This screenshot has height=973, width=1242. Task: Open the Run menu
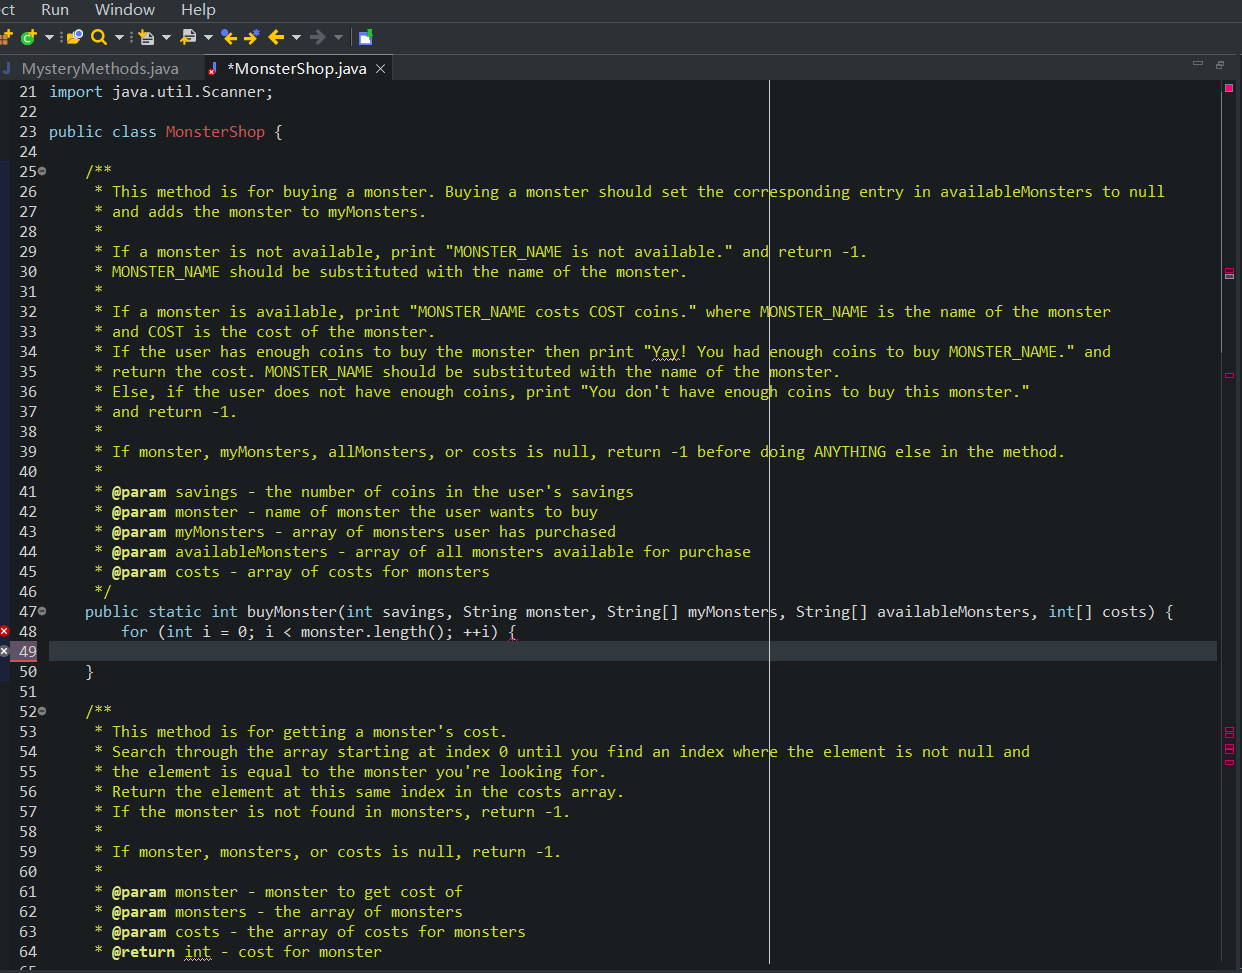point(55,9)
